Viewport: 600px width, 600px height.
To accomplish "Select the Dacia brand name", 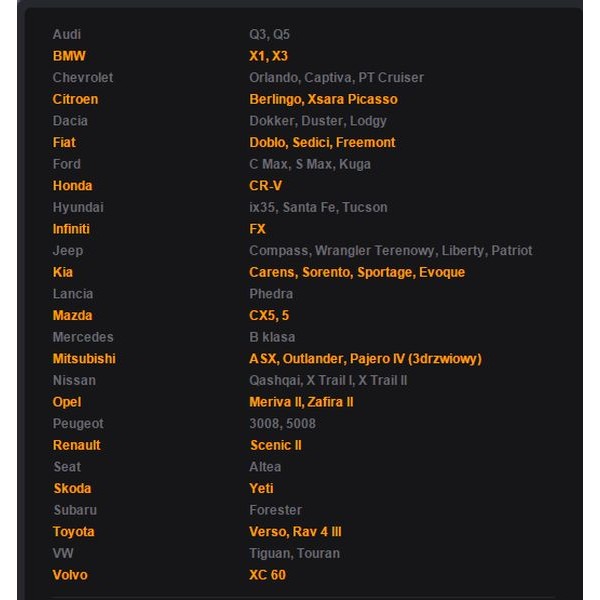I will point(70,121).
